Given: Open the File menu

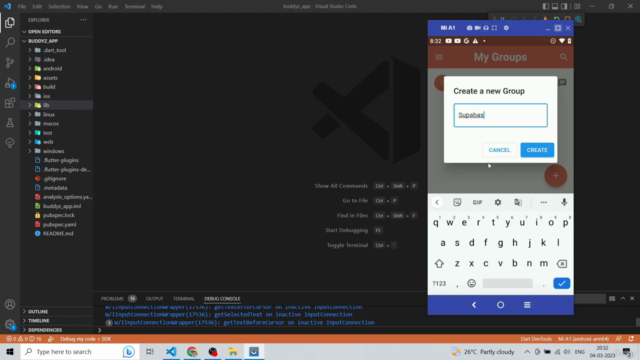Looking at the screenshot, I should (22, 7).
